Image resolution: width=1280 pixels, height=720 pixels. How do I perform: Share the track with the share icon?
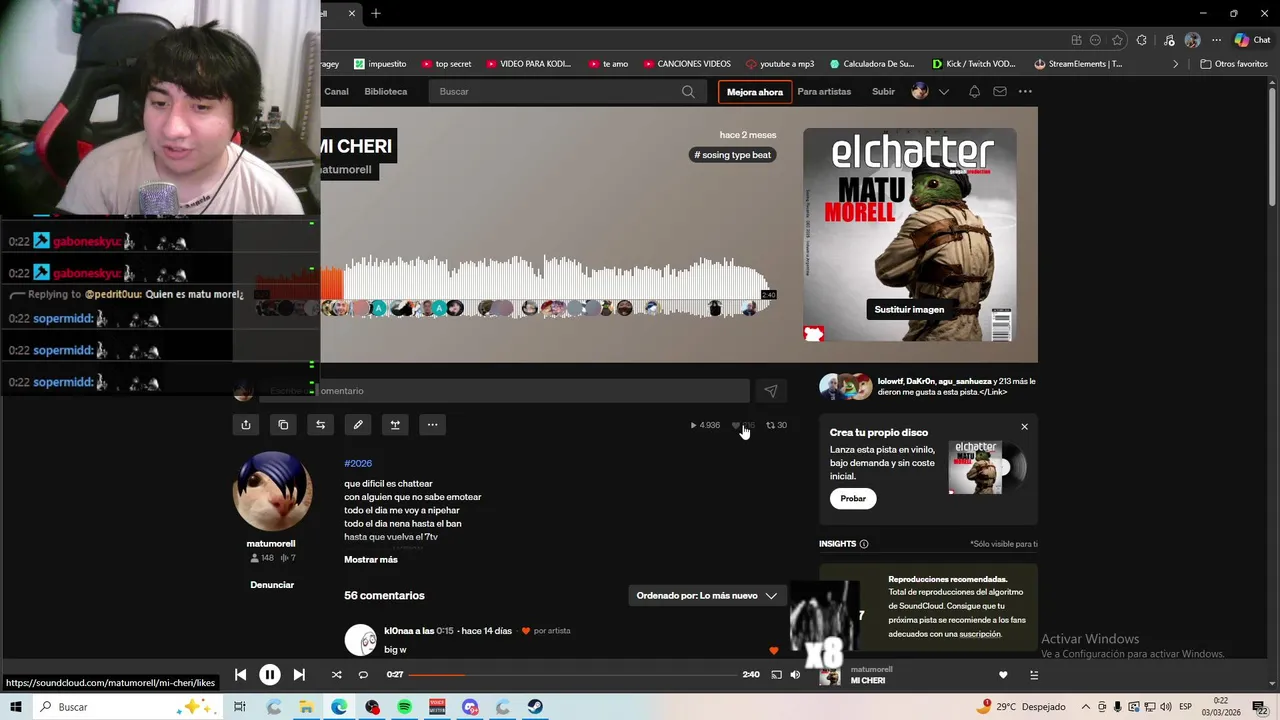246,425
